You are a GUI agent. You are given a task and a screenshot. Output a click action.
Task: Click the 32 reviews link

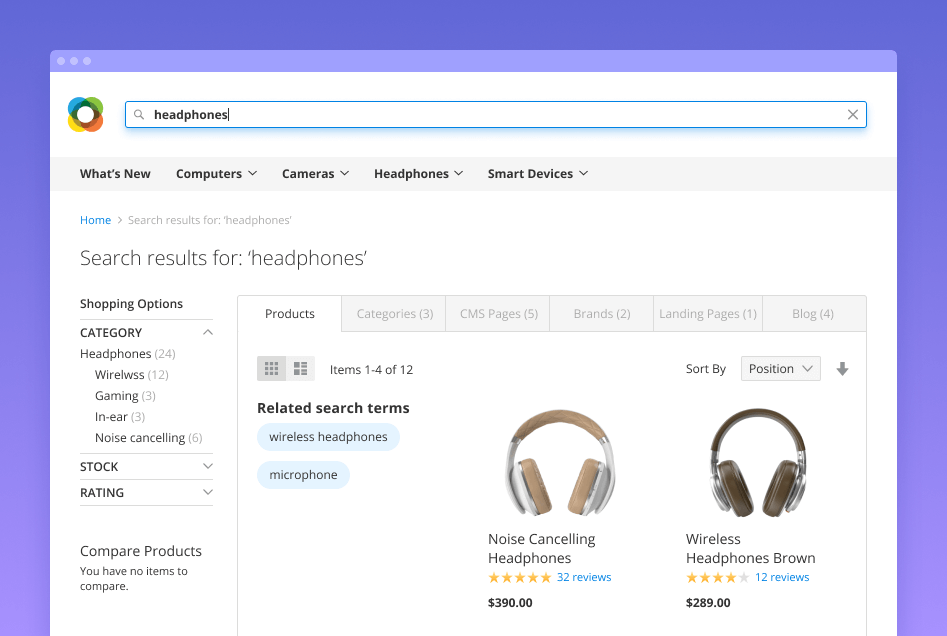pyautogui.click(x=584, y=578)
